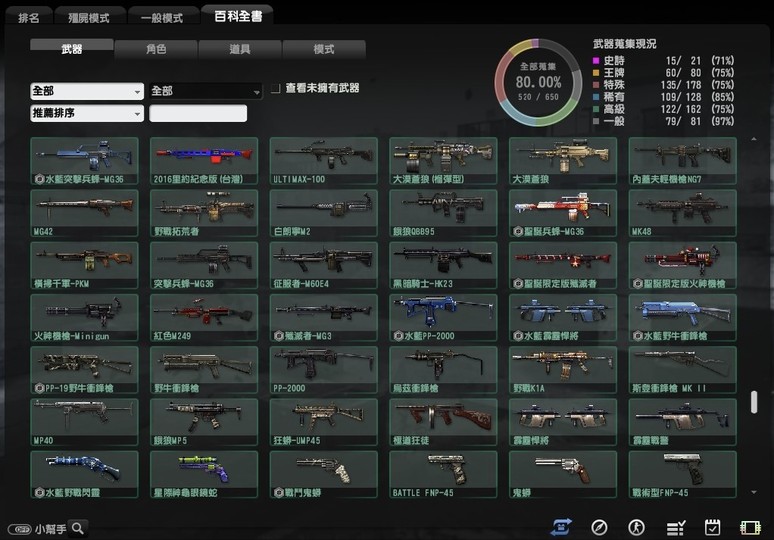Viewport: 774px width, 540px height.
Task: Select the 百科全書 encyclopedia tab
Action: pos(237,16)
